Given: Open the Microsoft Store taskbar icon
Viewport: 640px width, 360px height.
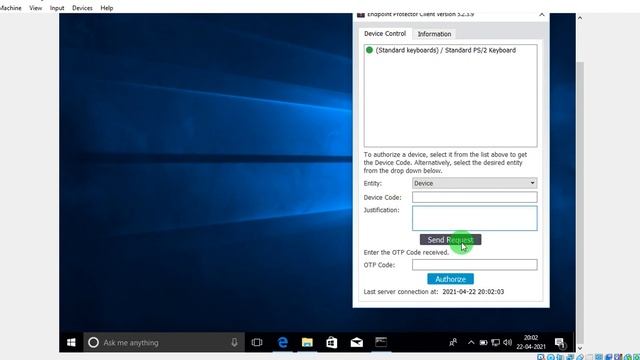Looking at the screenshot, I should pos(331,342).
